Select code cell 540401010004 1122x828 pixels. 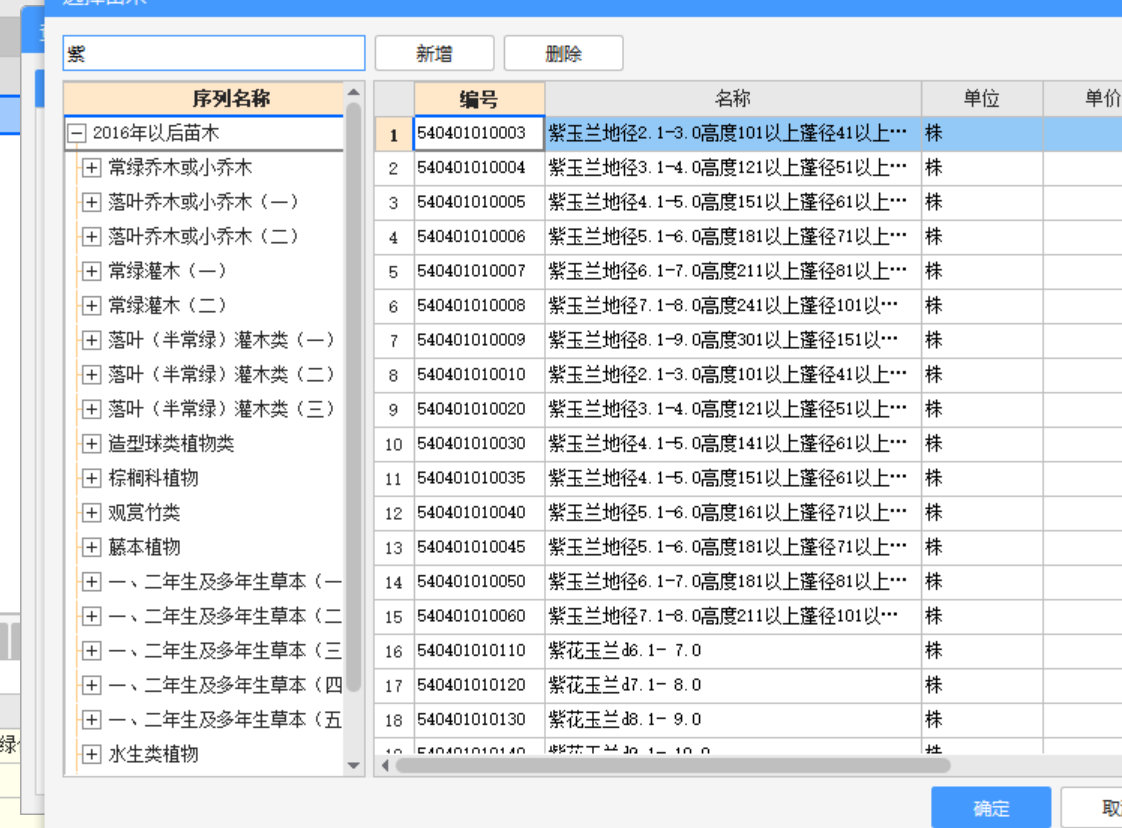[479, 167]
